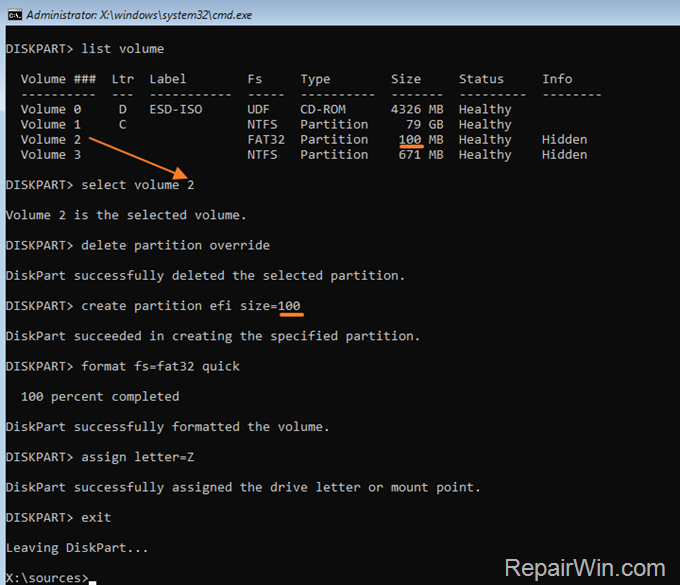
Task: Click the 'Type' column header
Action: click(315, 79)
